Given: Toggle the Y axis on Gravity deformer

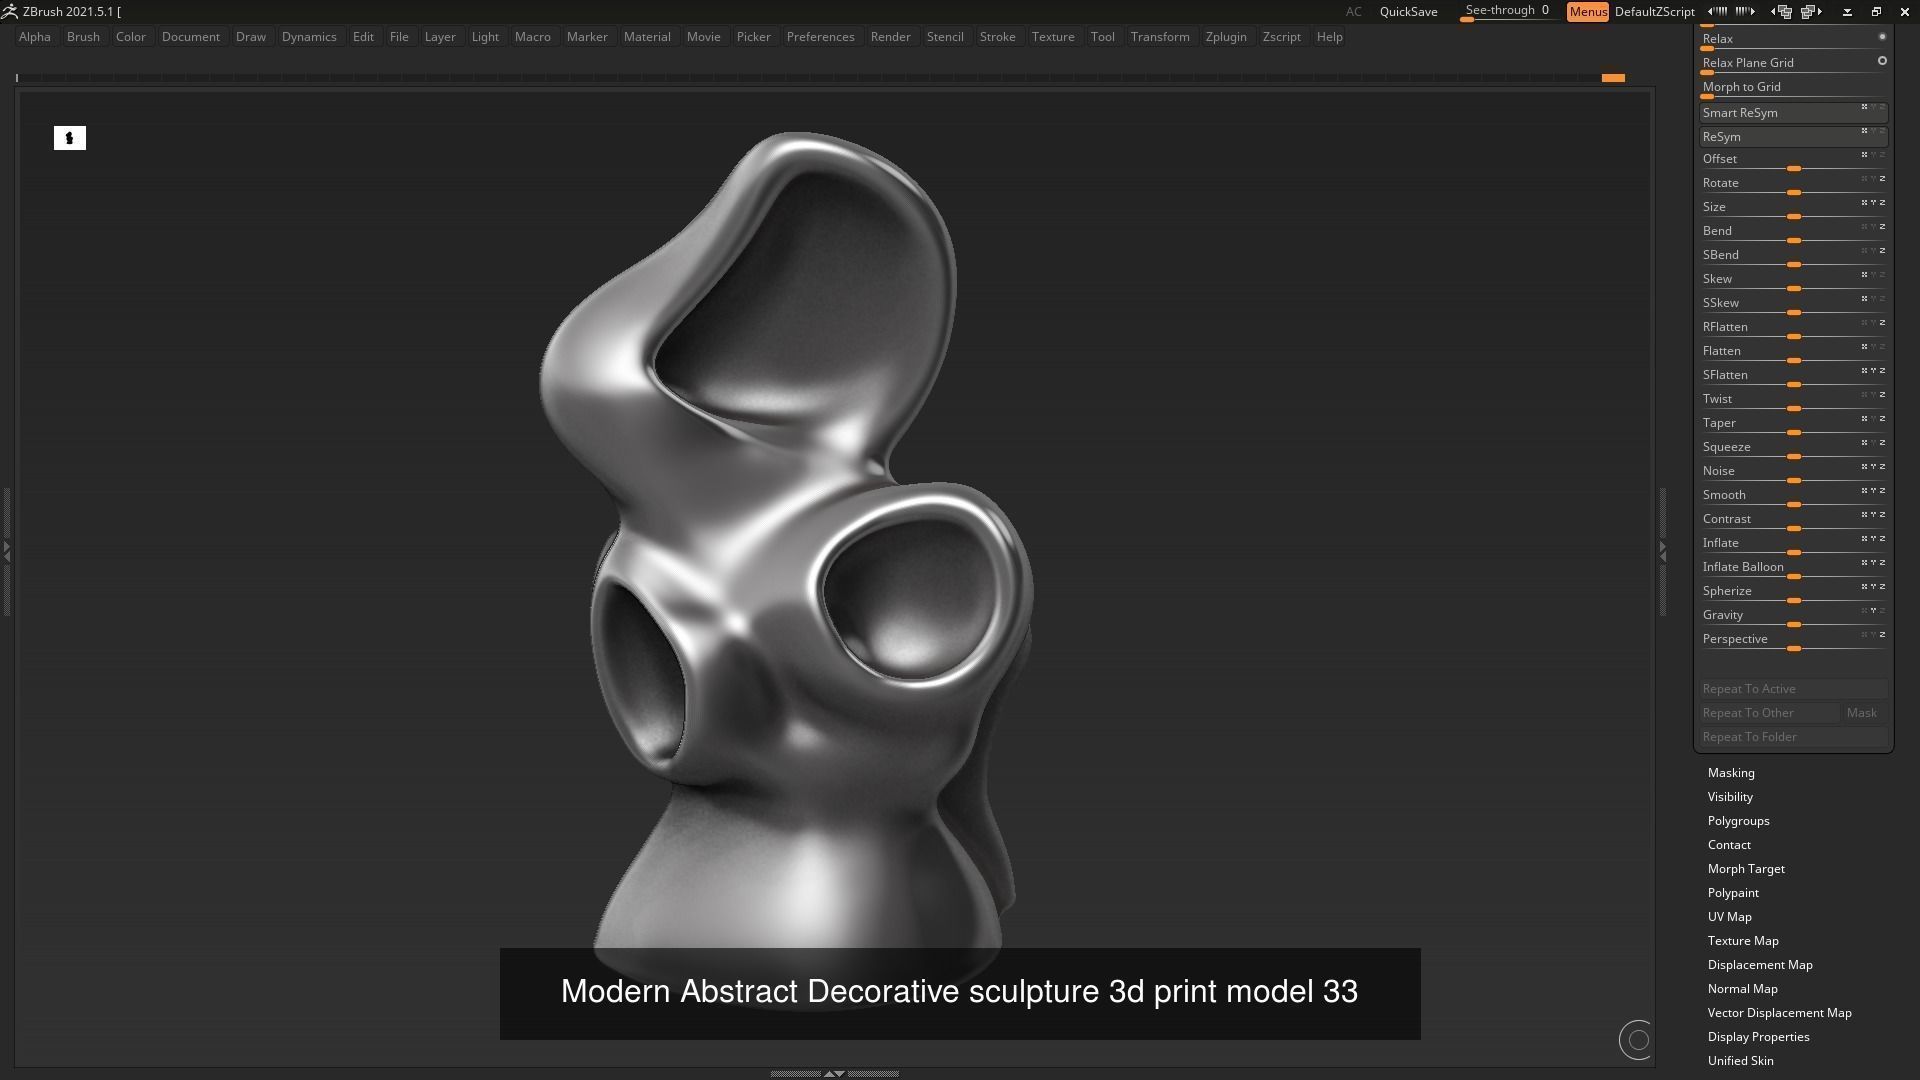Looking at the screenshot, I should [x=1873, y=611].
